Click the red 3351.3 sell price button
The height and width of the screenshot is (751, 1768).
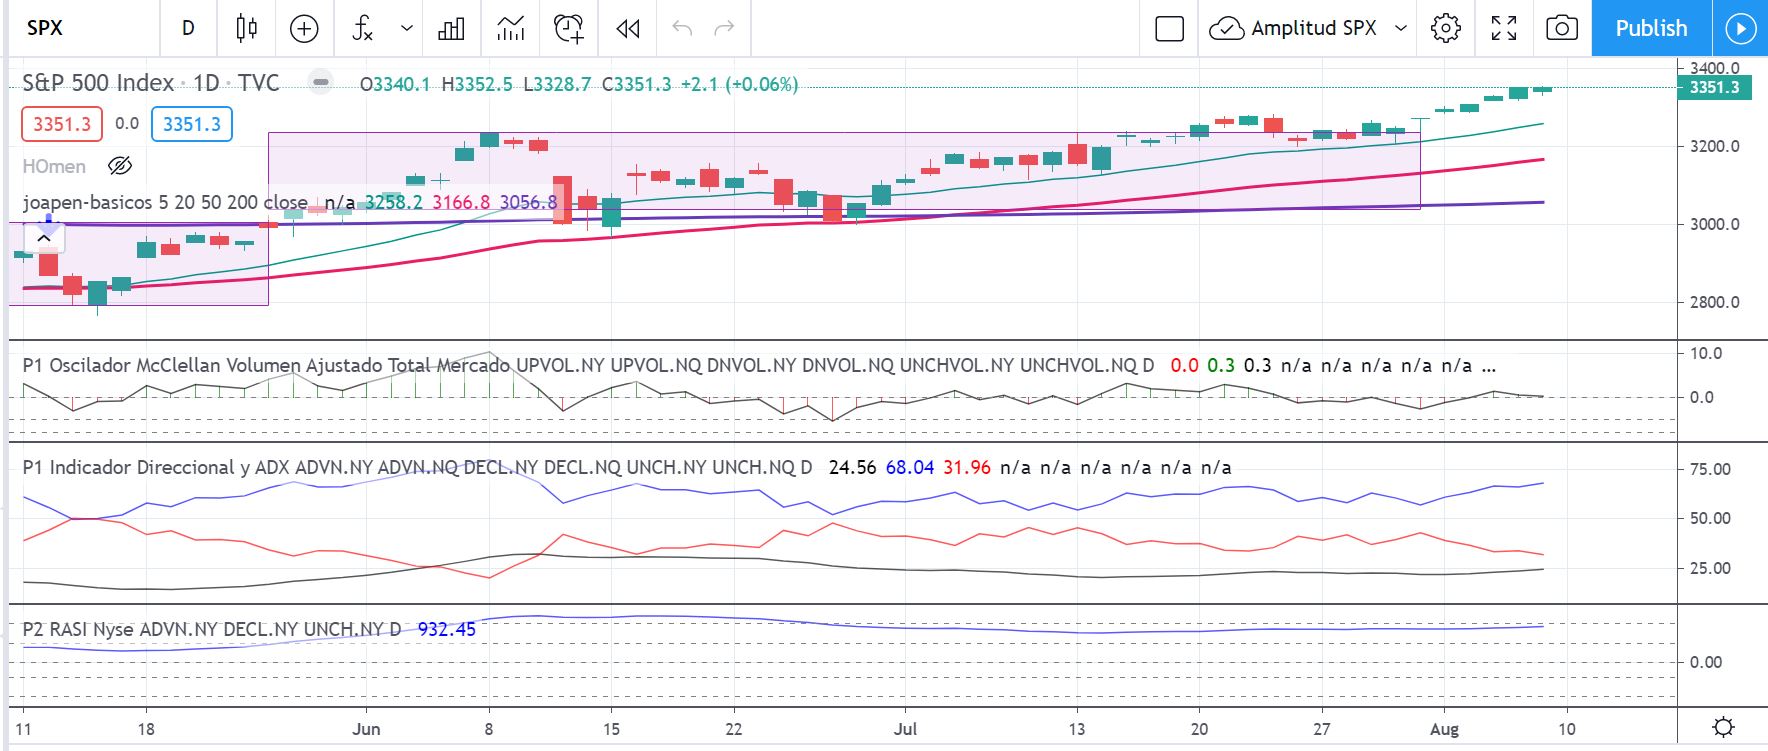click(x=62, y=124)
